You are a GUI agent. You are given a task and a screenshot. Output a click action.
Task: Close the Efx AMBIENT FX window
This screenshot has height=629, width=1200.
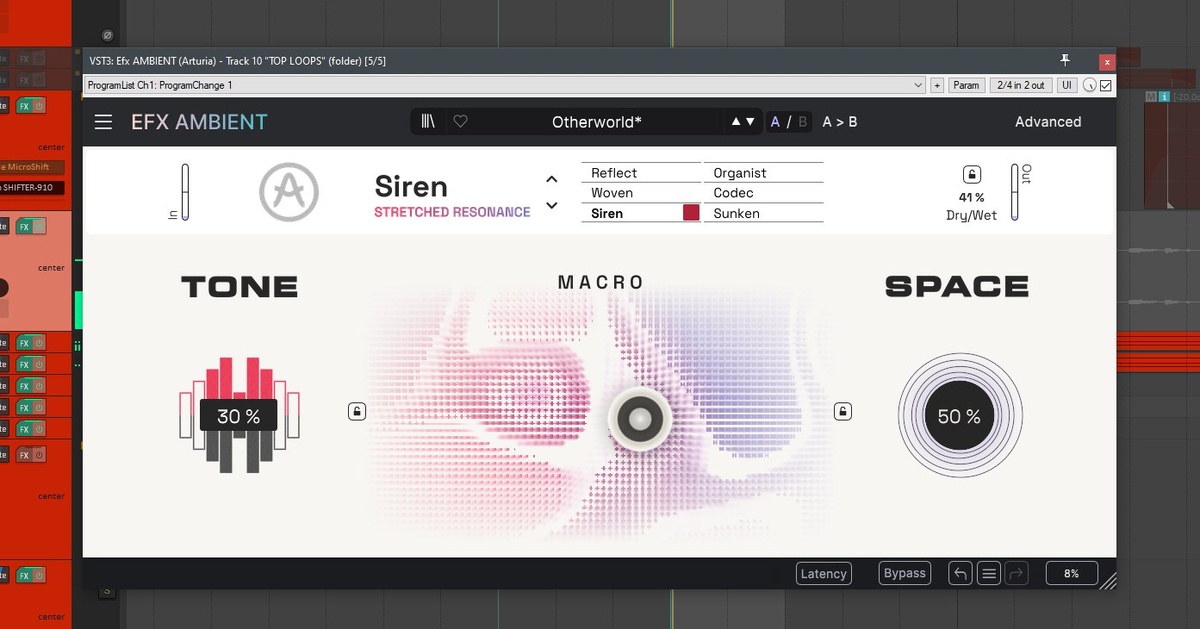coord(1105,61)
